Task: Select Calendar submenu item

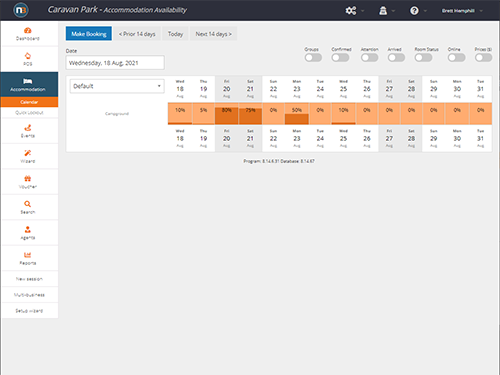Action: [29, 102]
